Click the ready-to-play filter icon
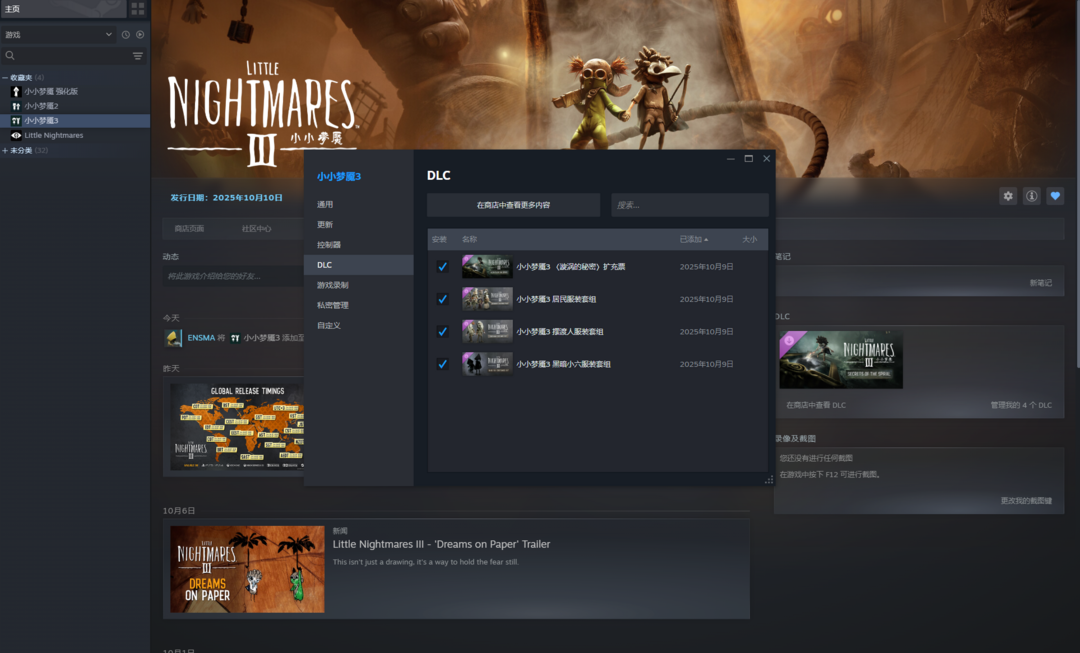This screenshot has width=1080, height=653. (140, 34)
